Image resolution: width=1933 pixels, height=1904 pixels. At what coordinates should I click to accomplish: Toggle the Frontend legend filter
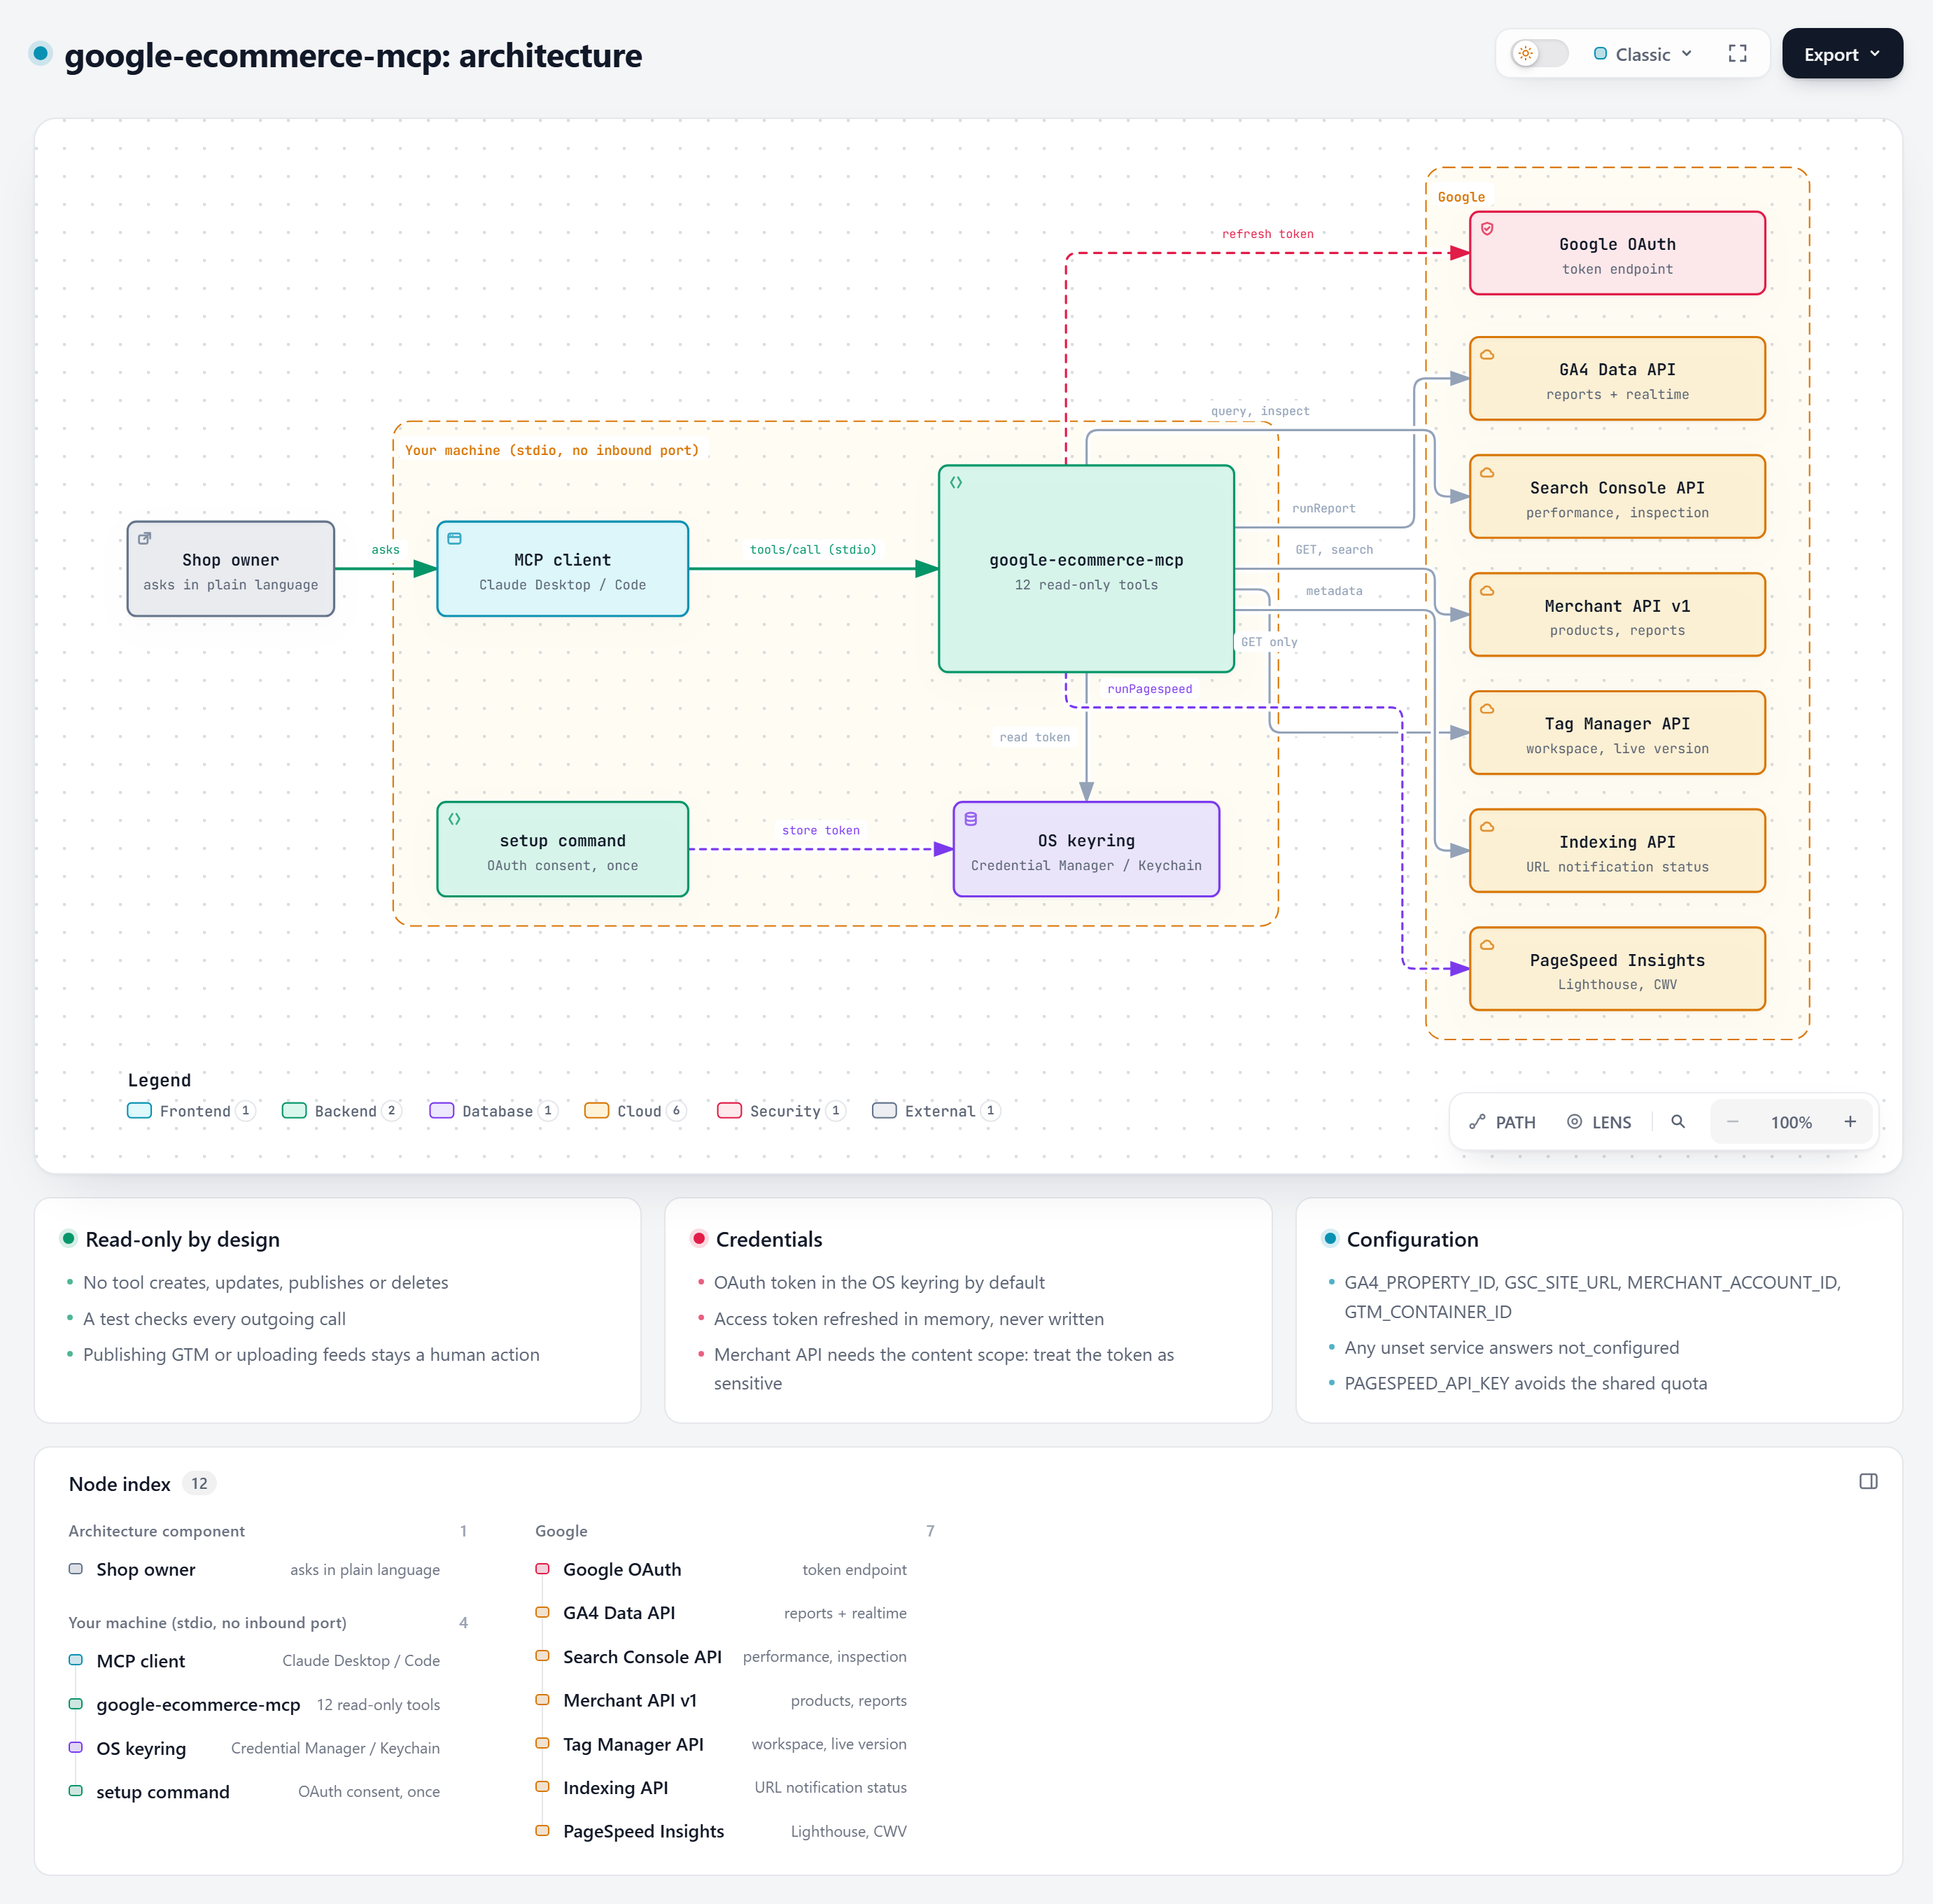(x=192, y=1111)
